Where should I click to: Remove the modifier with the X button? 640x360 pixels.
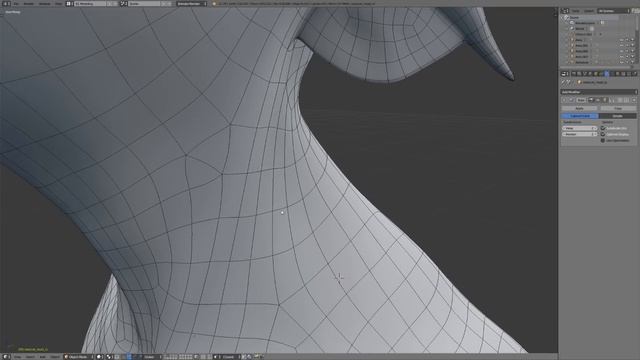[634, 100]
